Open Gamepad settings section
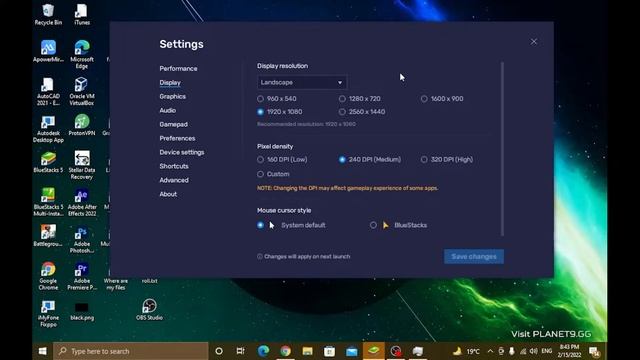This screenshot has height=360, width=640. [173, 124]
